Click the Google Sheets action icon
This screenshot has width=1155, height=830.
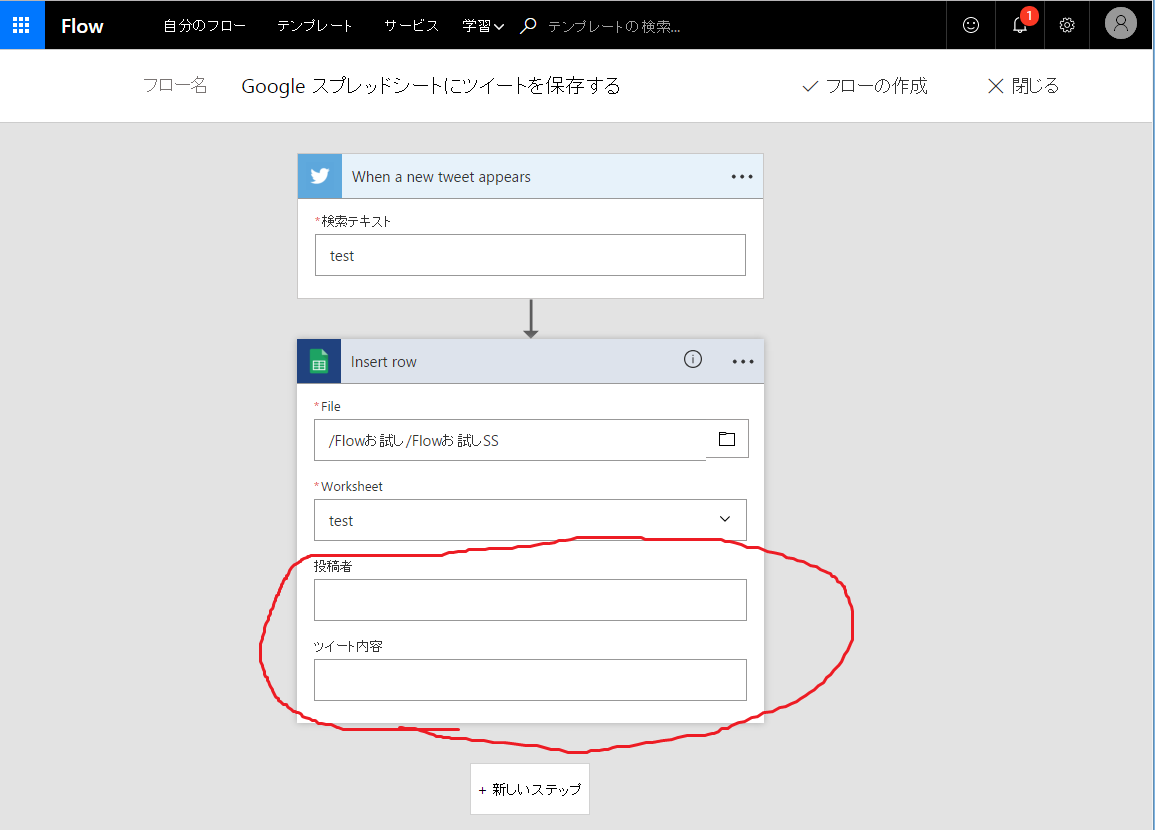click(319, 362)
